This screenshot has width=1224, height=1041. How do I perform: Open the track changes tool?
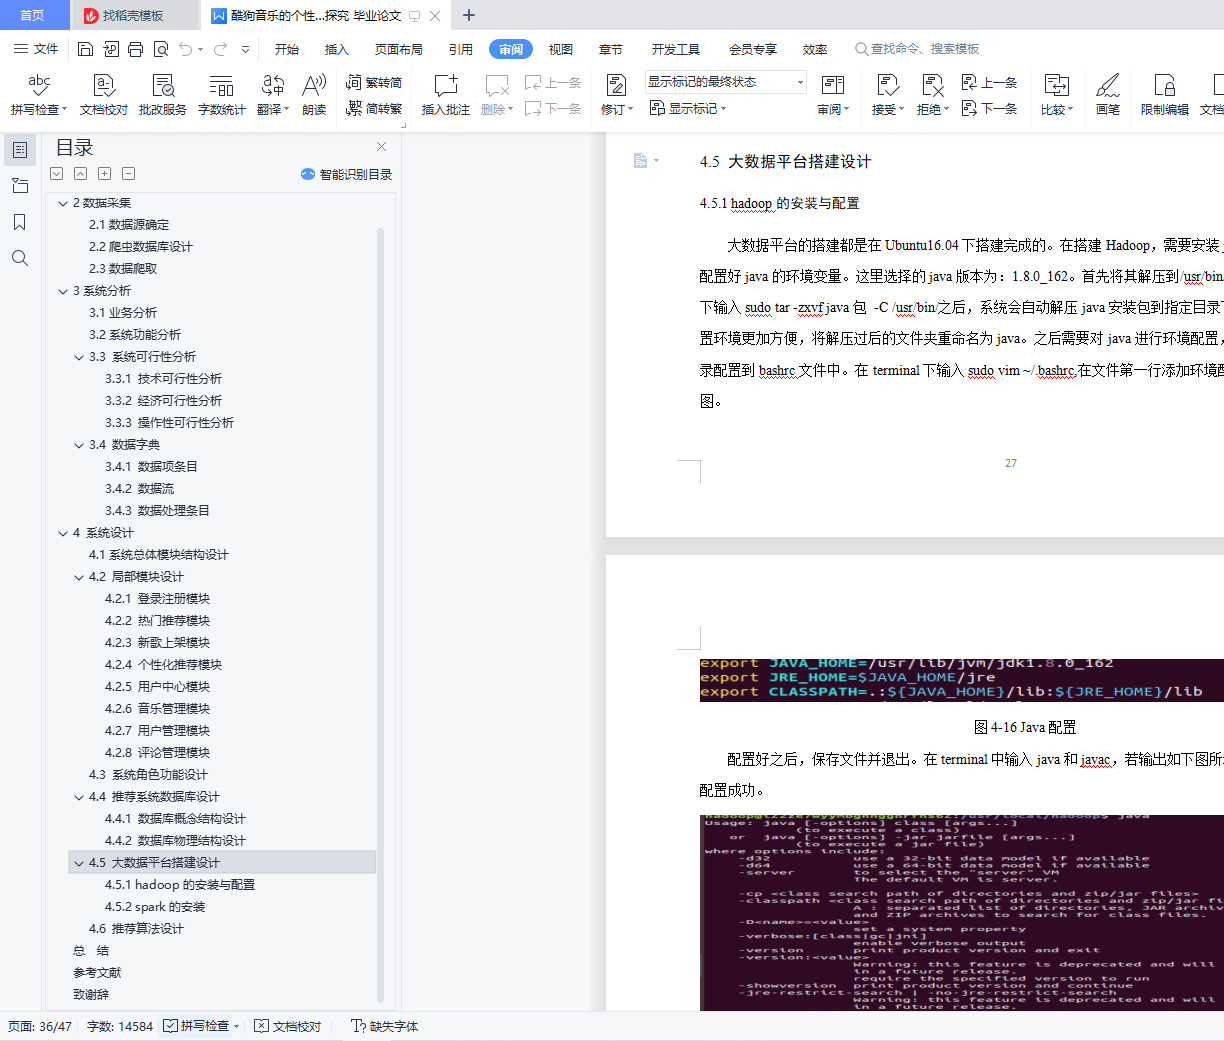coord(616,95)
